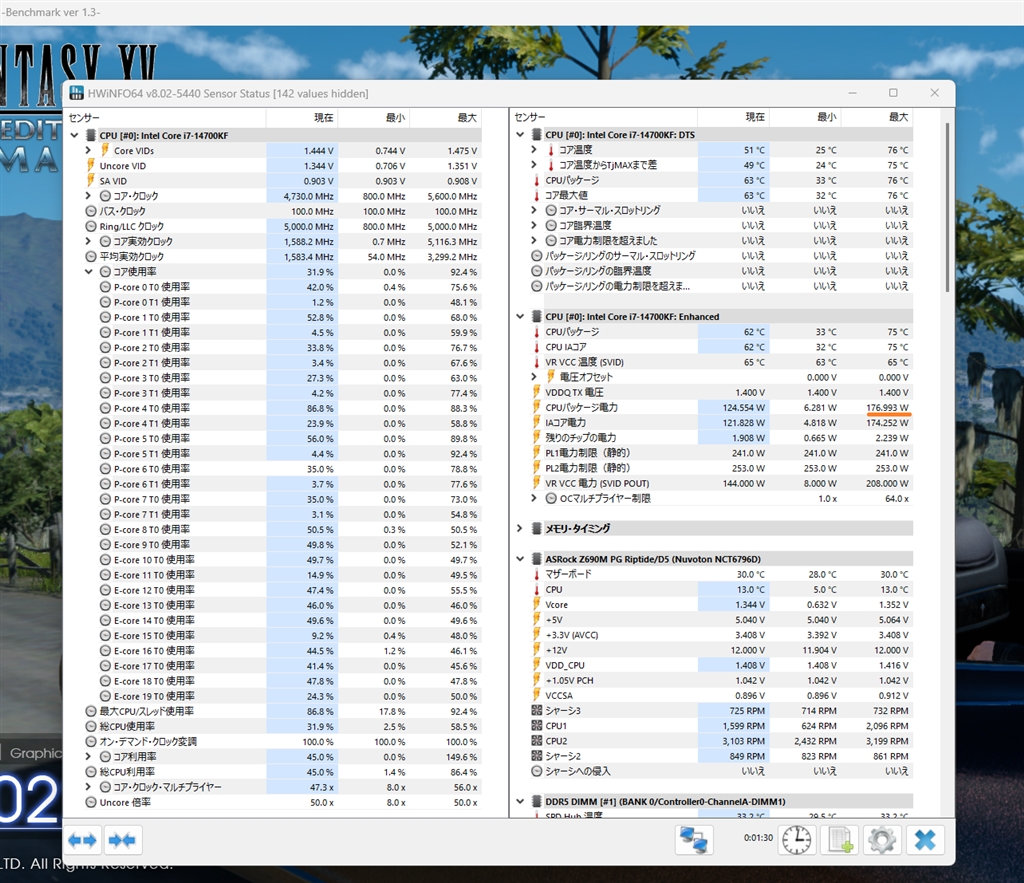Select the Uncore 倍率 row

(x=274, y=802)
